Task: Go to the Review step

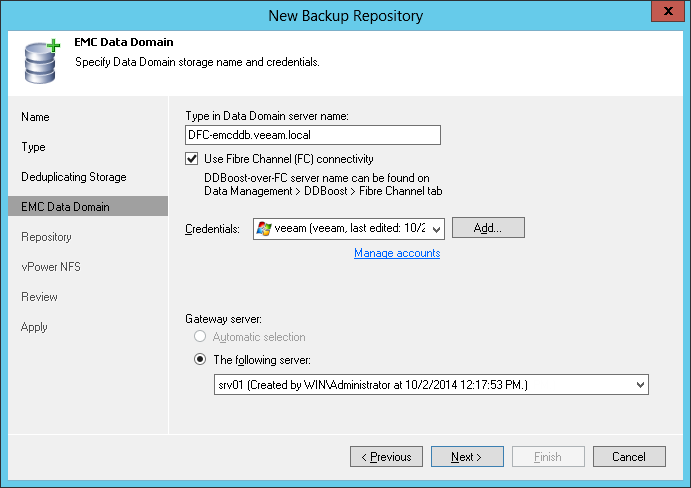Action: pos(39,297)
